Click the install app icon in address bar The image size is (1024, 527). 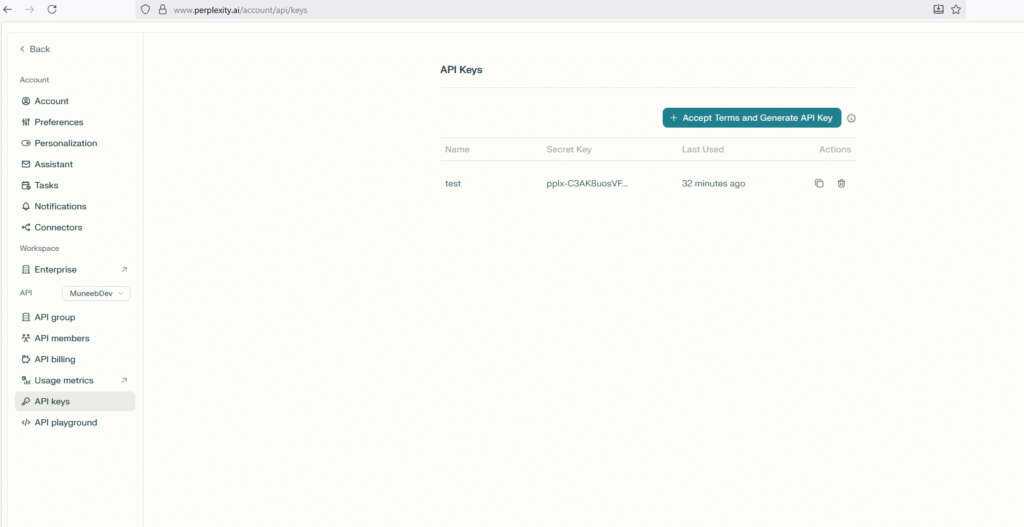pos(938,9)
